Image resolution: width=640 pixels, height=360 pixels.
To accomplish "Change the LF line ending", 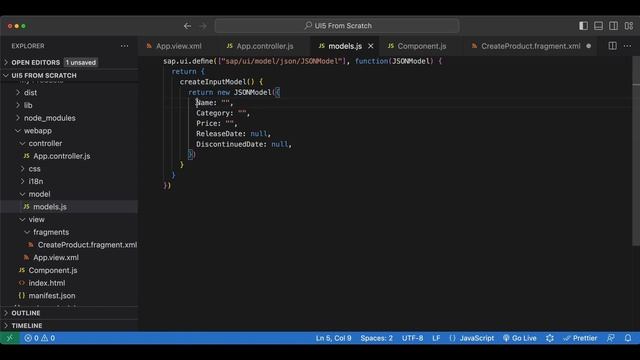I will pyautogui.click(x=436, y=338).
